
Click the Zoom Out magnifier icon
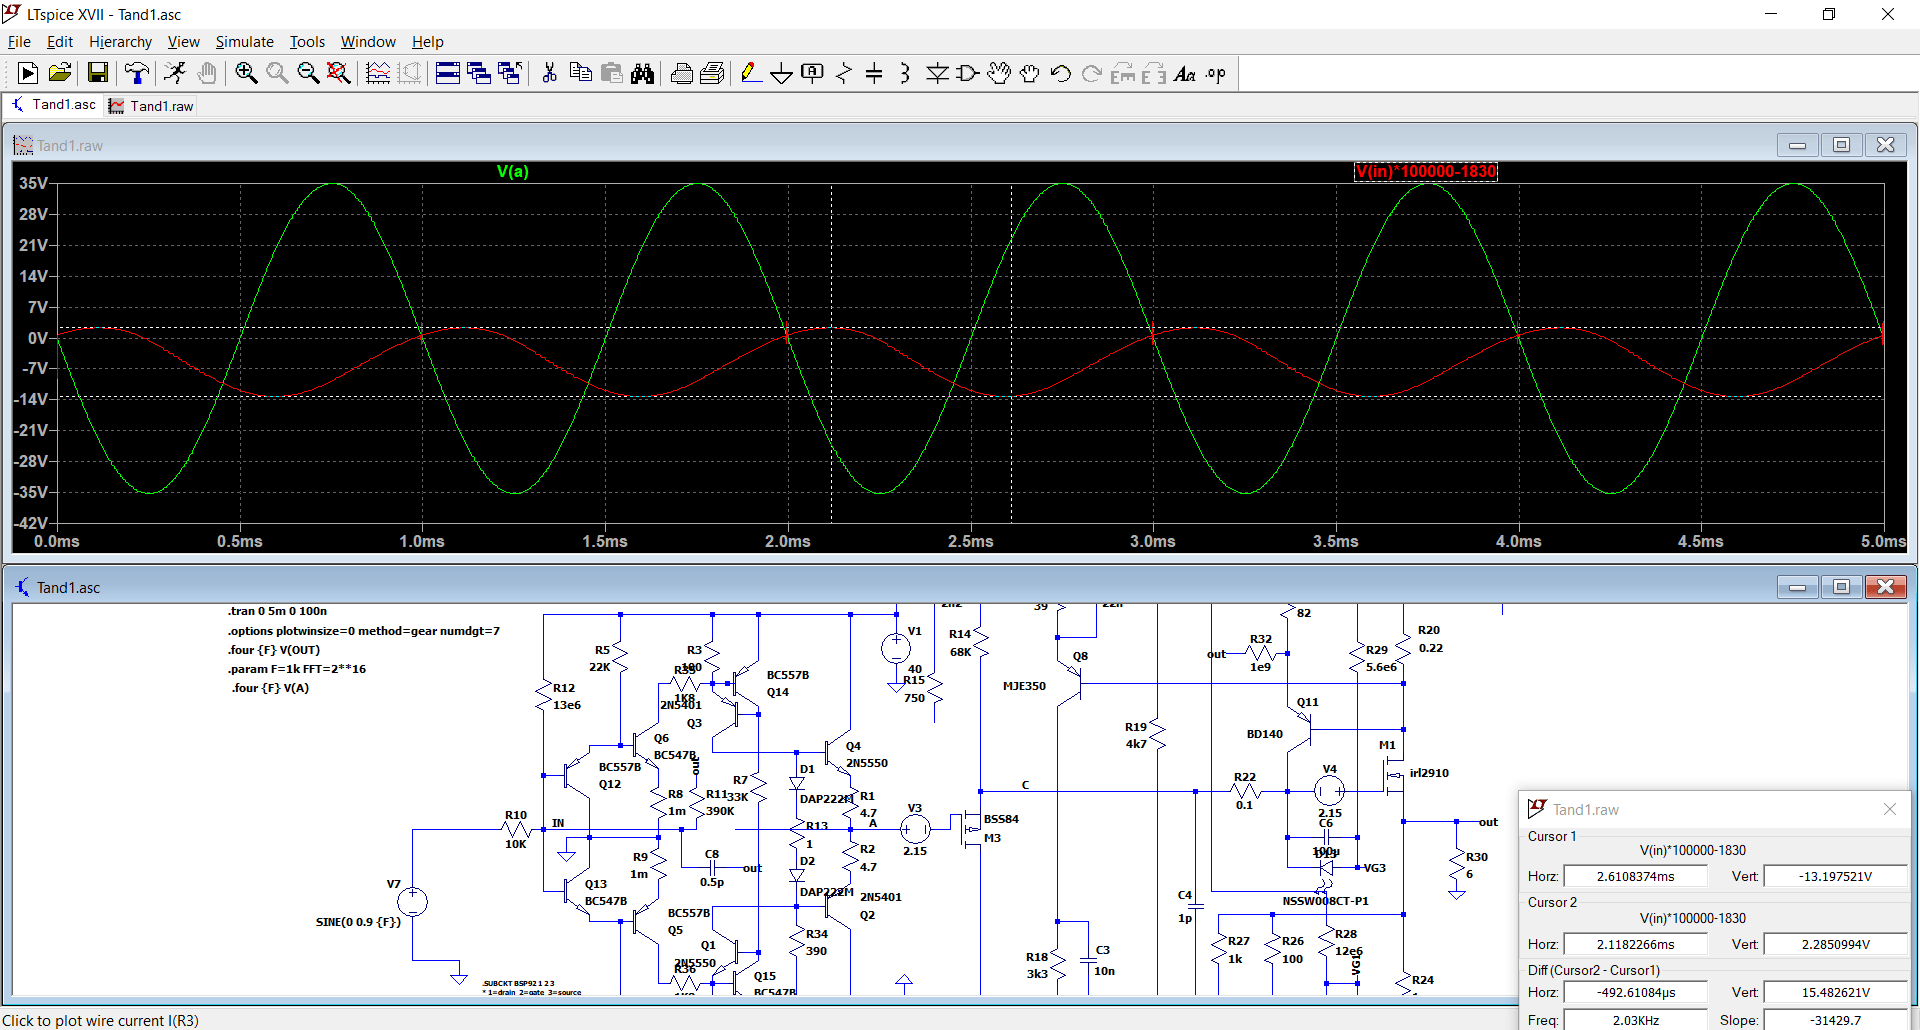(x=308, y=73)
